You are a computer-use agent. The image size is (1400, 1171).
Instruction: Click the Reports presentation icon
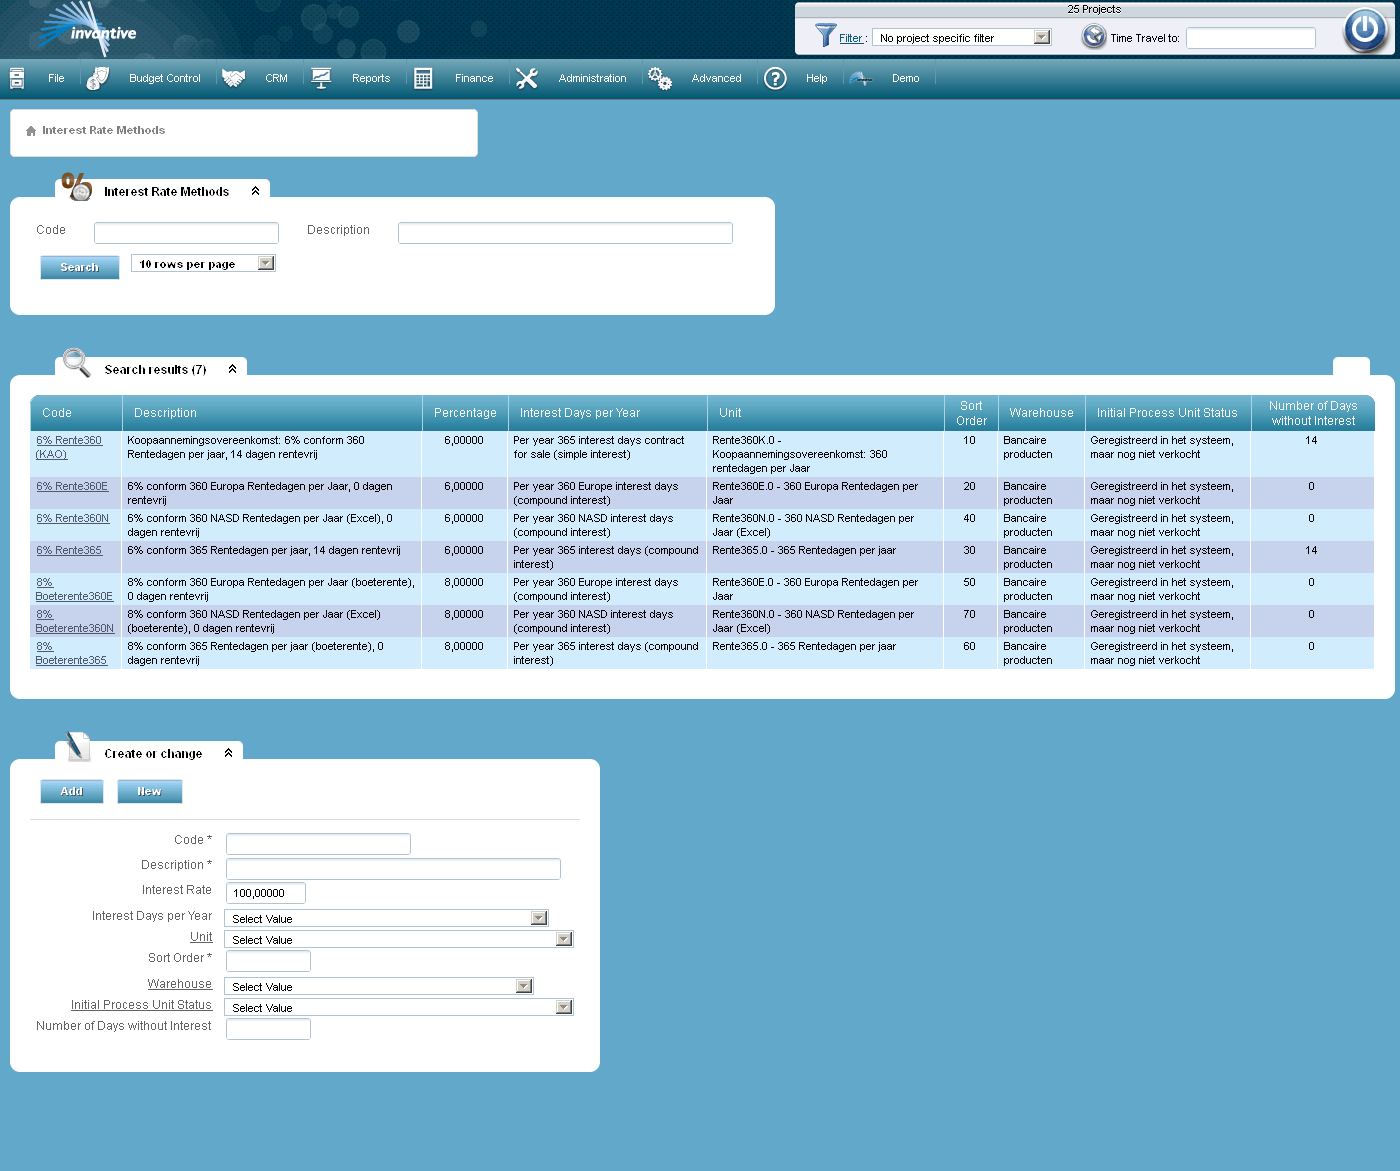pyautogui.click(x=321, y=78)
